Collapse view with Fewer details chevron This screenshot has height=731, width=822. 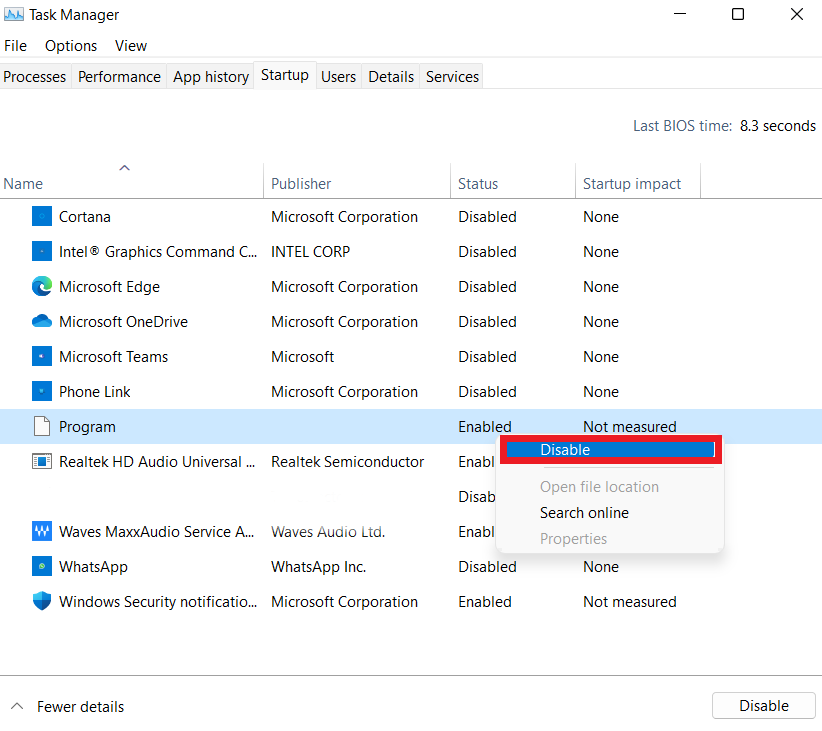tap(17, 706)
